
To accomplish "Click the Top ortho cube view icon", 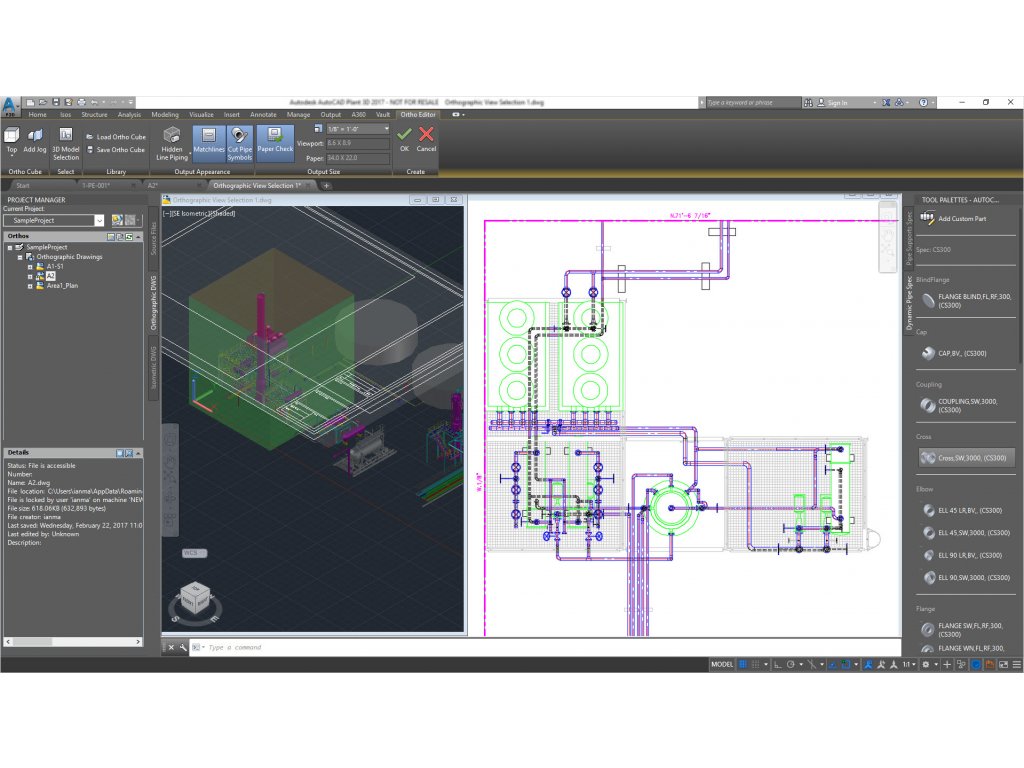I will click(12, 135).
